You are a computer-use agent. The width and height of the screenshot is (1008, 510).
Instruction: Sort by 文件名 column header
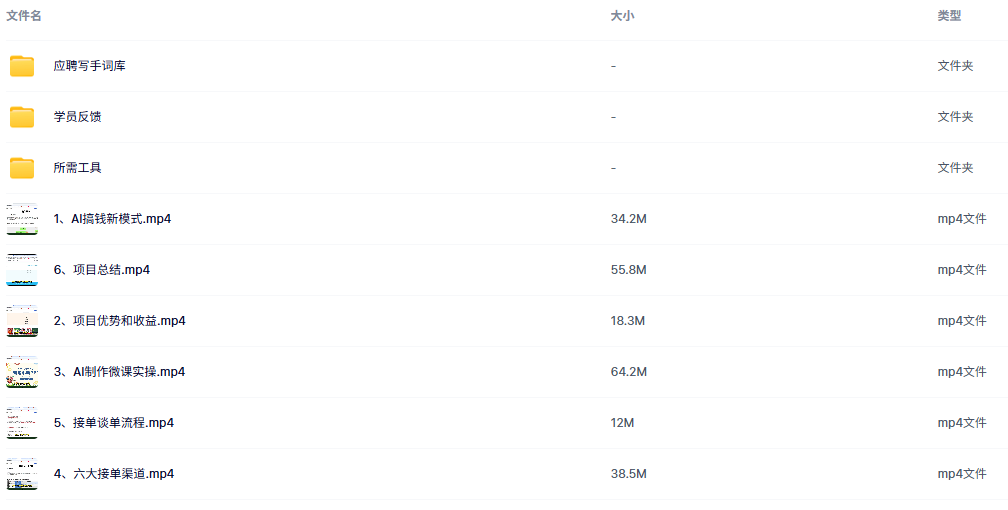[24, 16]
